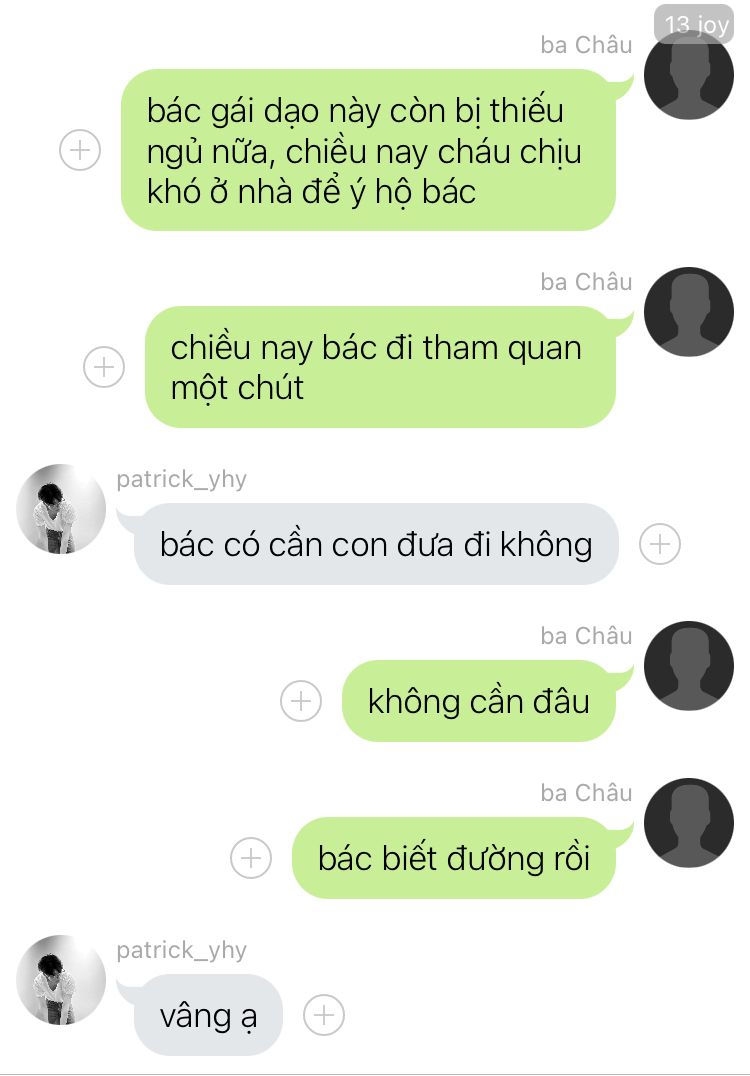Click plus icon beside 'không cần đâu'
750x1076 pixels.
301,701
